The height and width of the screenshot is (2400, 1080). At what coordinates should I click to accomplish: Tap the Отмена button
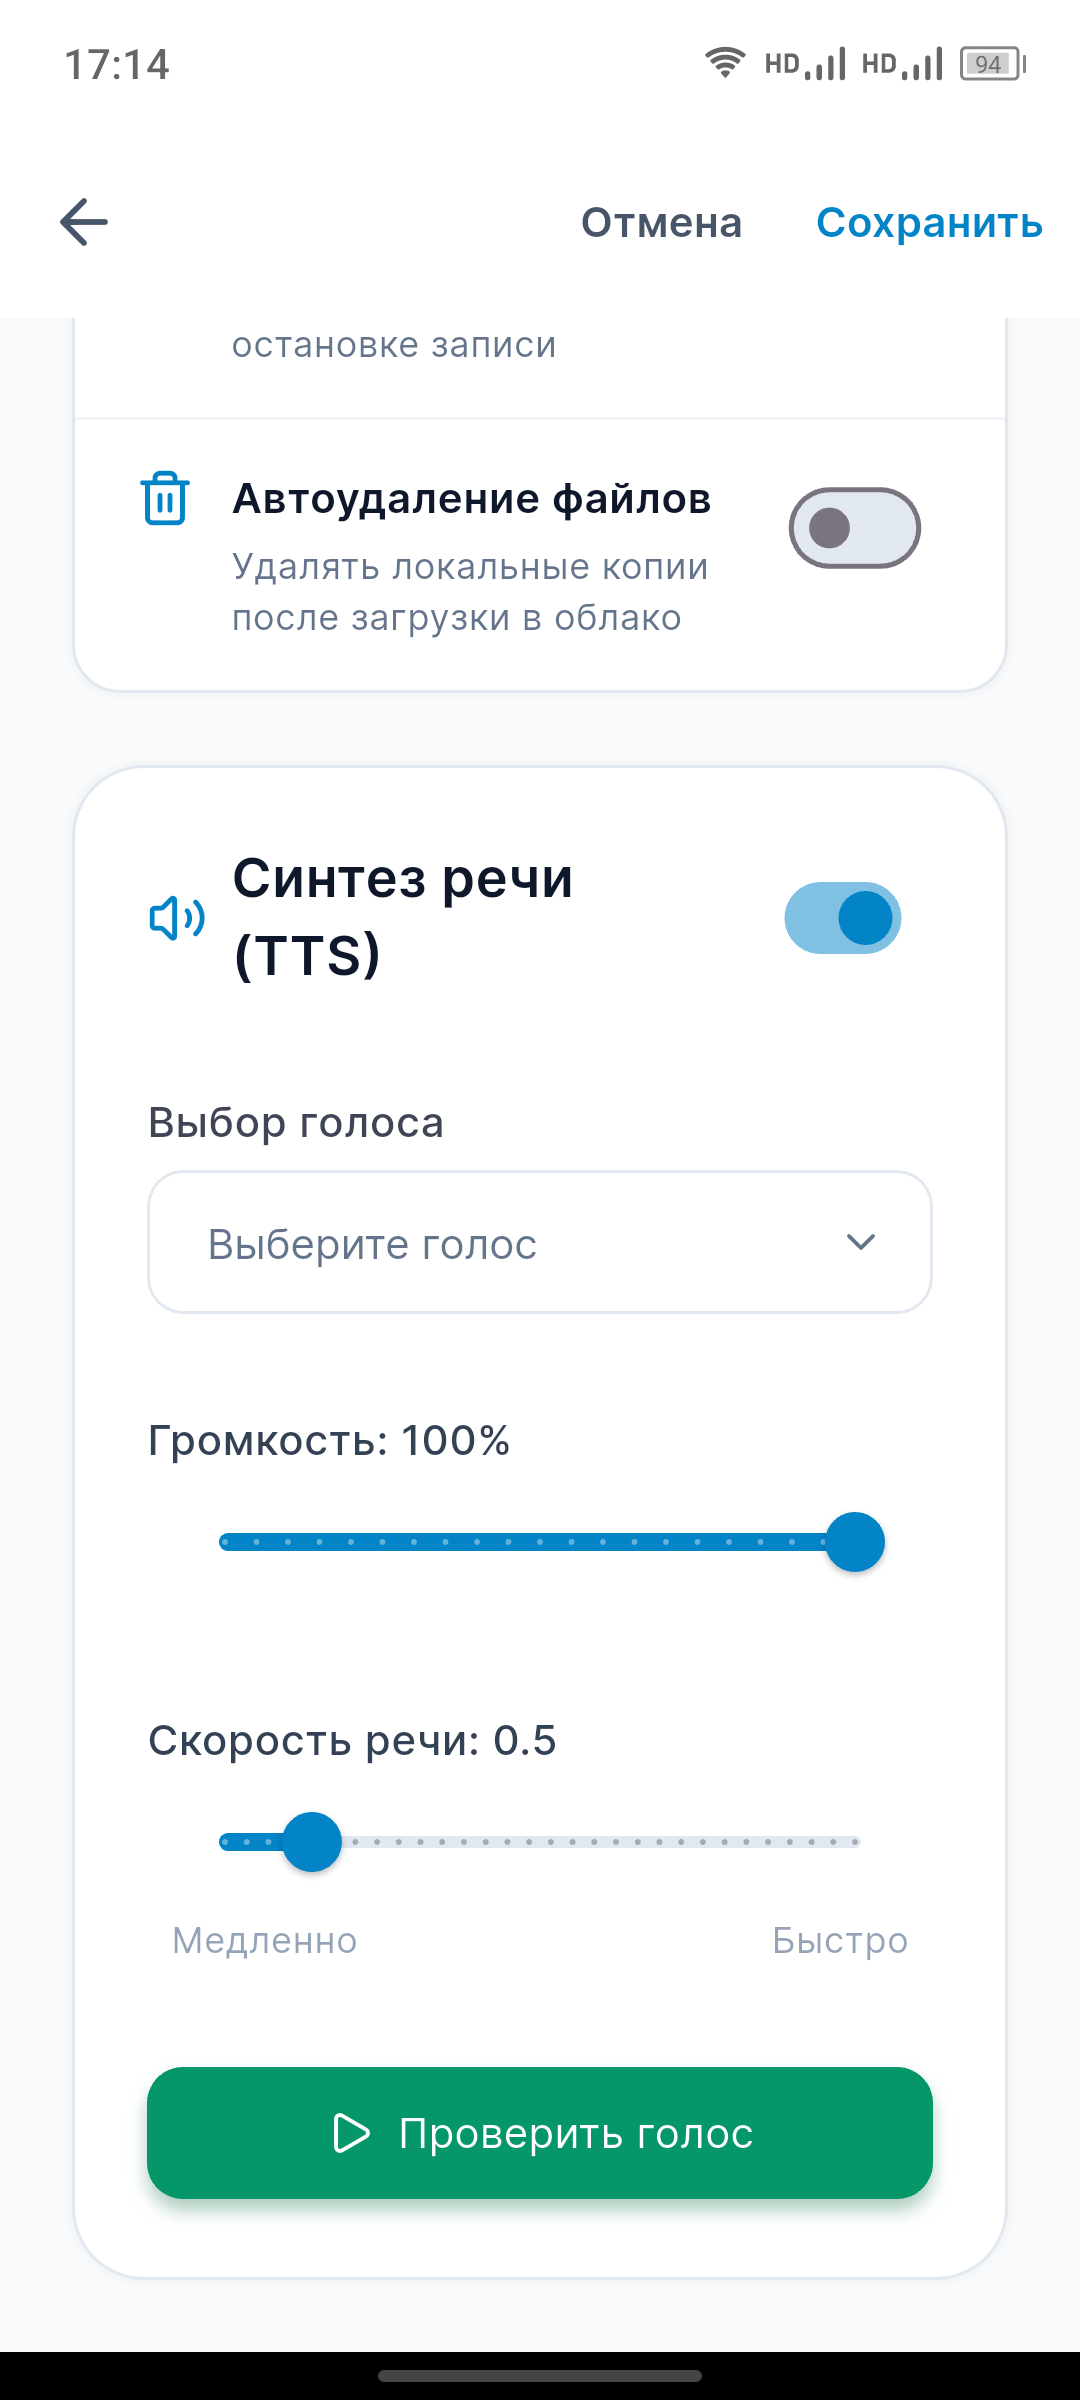661,222
